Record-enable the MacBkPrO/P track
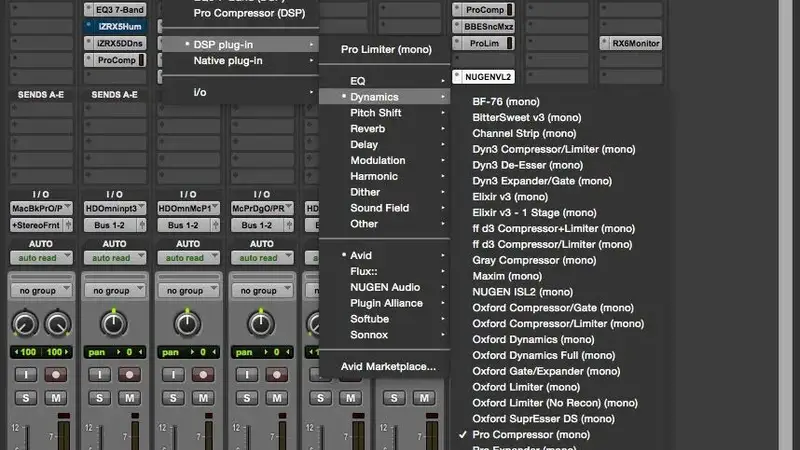Screen dimensions: 800x450 point(56,374)
